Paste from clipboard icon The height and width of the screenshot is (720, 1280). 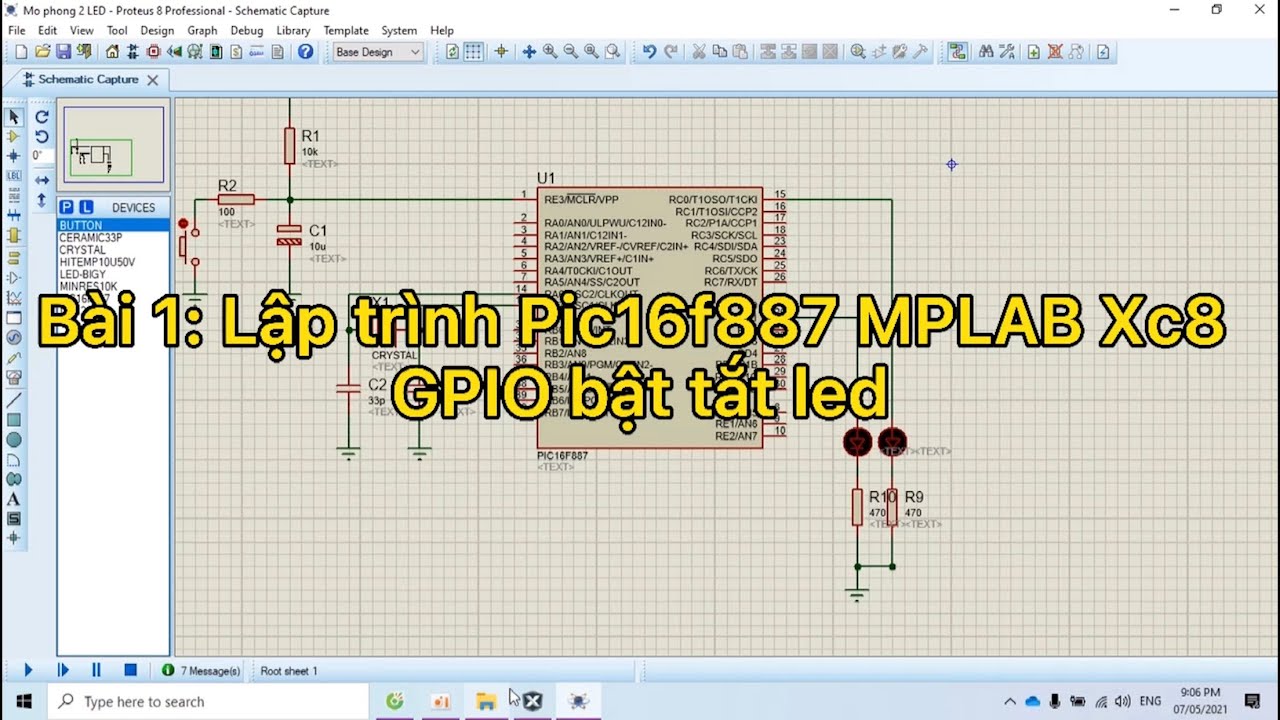(740, 52)
